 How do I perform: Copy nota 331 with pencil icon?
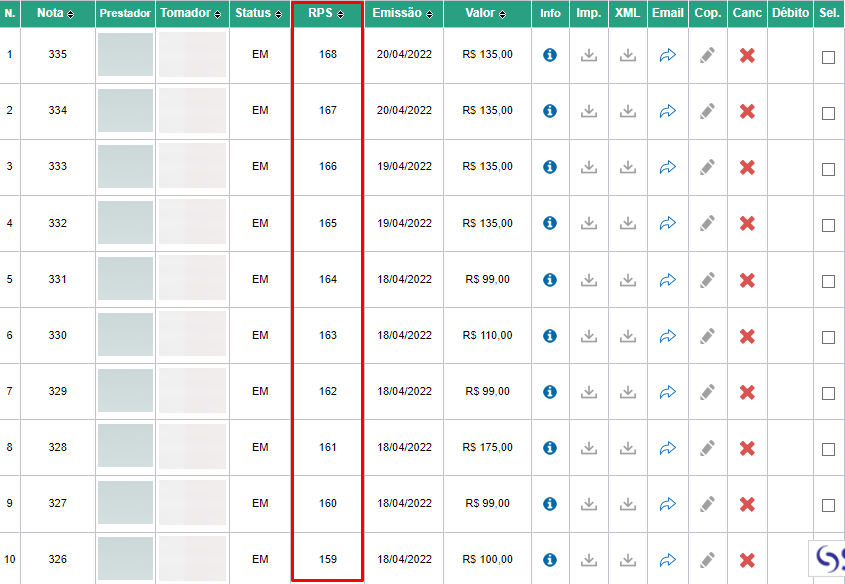pyautogui.click(x=708, y=280)
